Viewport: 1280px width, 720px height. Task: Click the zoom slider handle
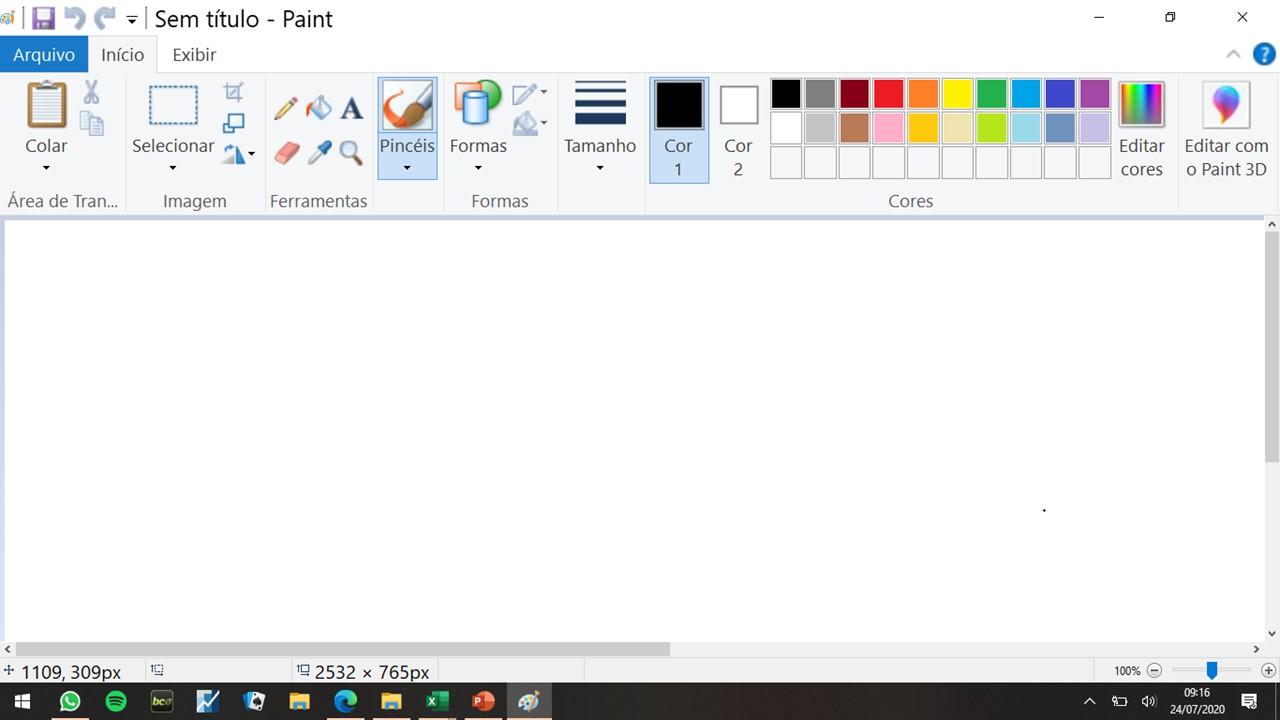[x=1211, y=671]
